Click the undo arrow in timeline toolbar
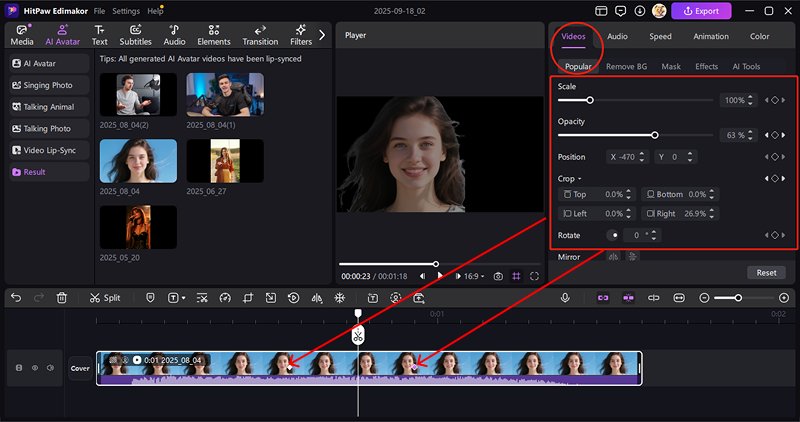 [x=14, y=298]
